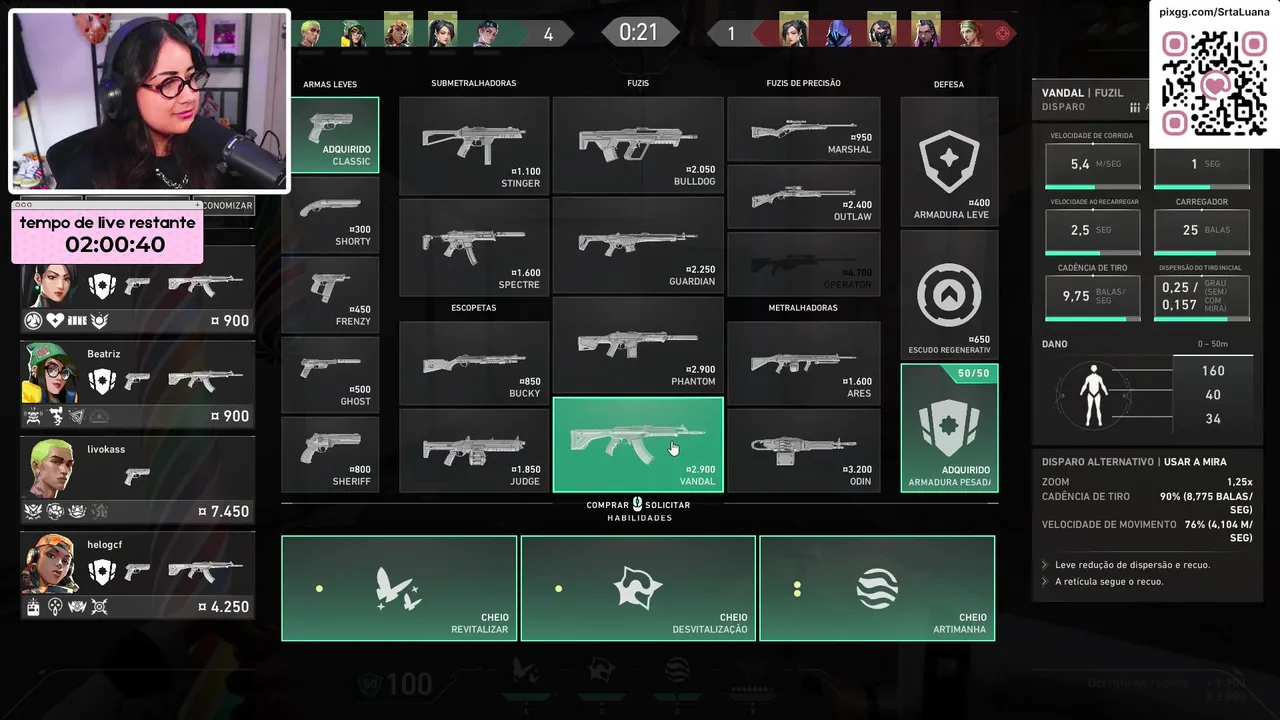
Task: Click the streamer webcam overlay
Action: tap(149, 101)
